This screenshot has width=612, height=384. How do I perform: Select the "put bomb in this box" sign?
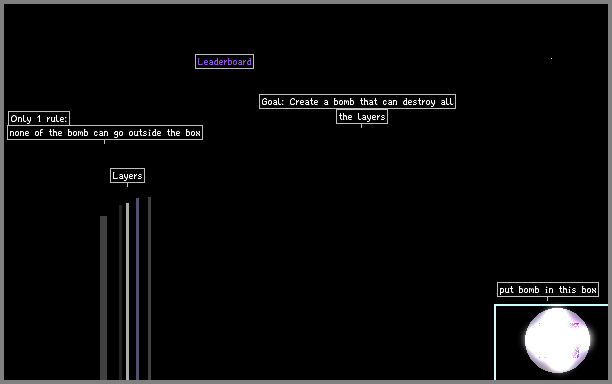(x=548, y=290)
